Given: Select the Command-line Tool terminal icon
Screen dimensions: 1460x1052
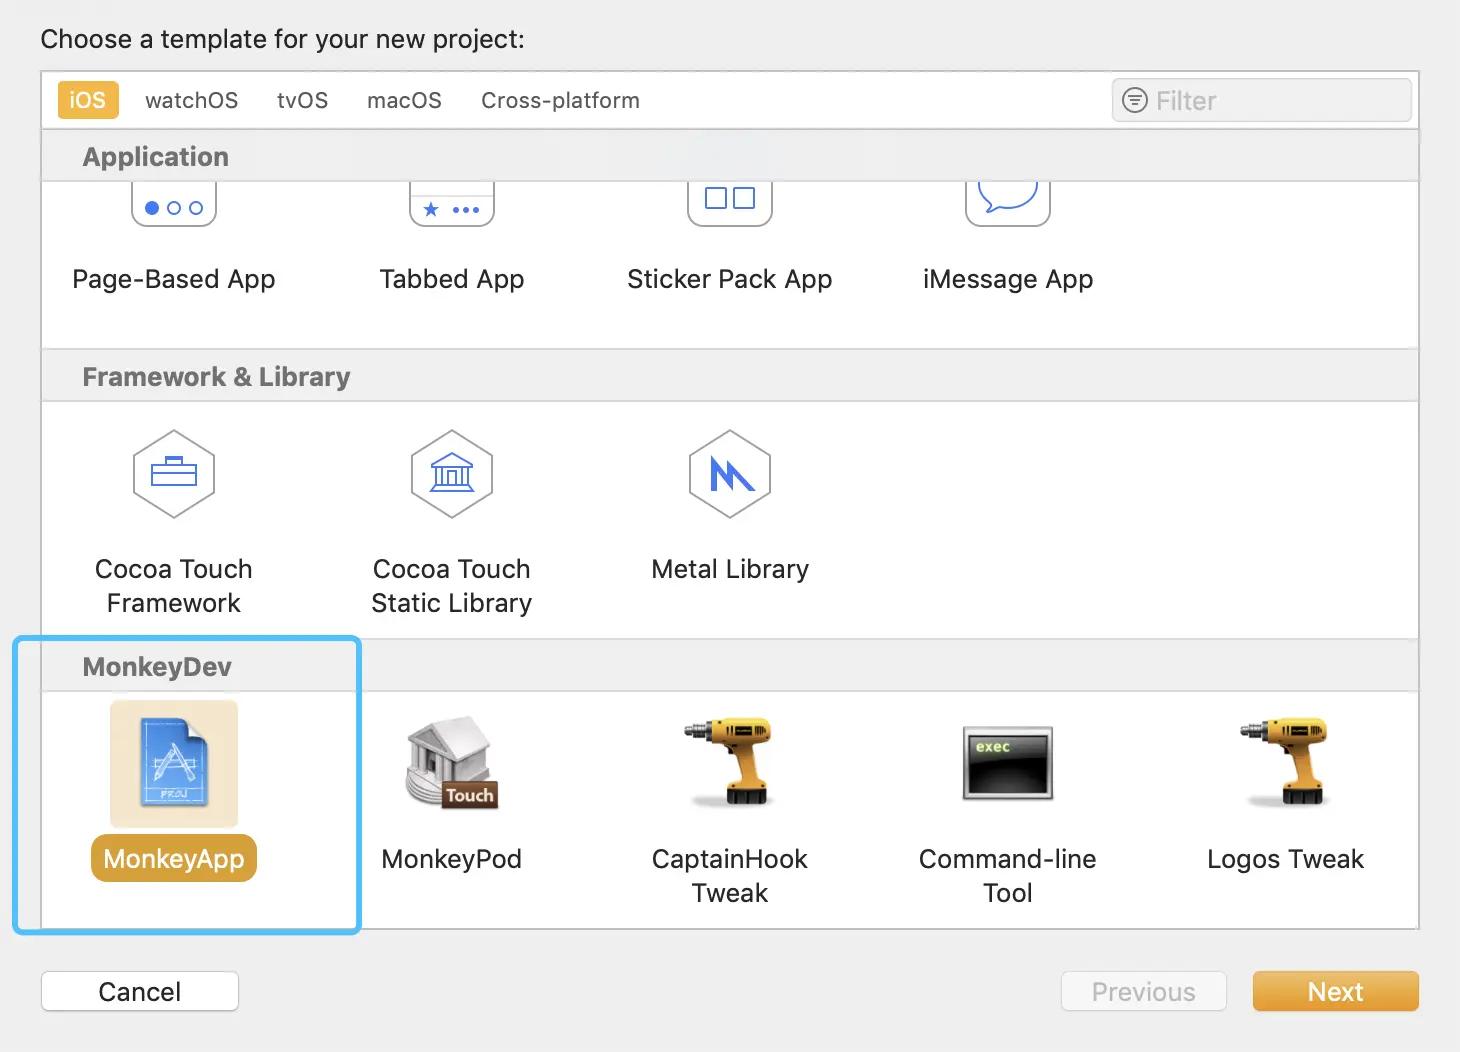Looking at the screenshot, I should tap(1007, 763).
